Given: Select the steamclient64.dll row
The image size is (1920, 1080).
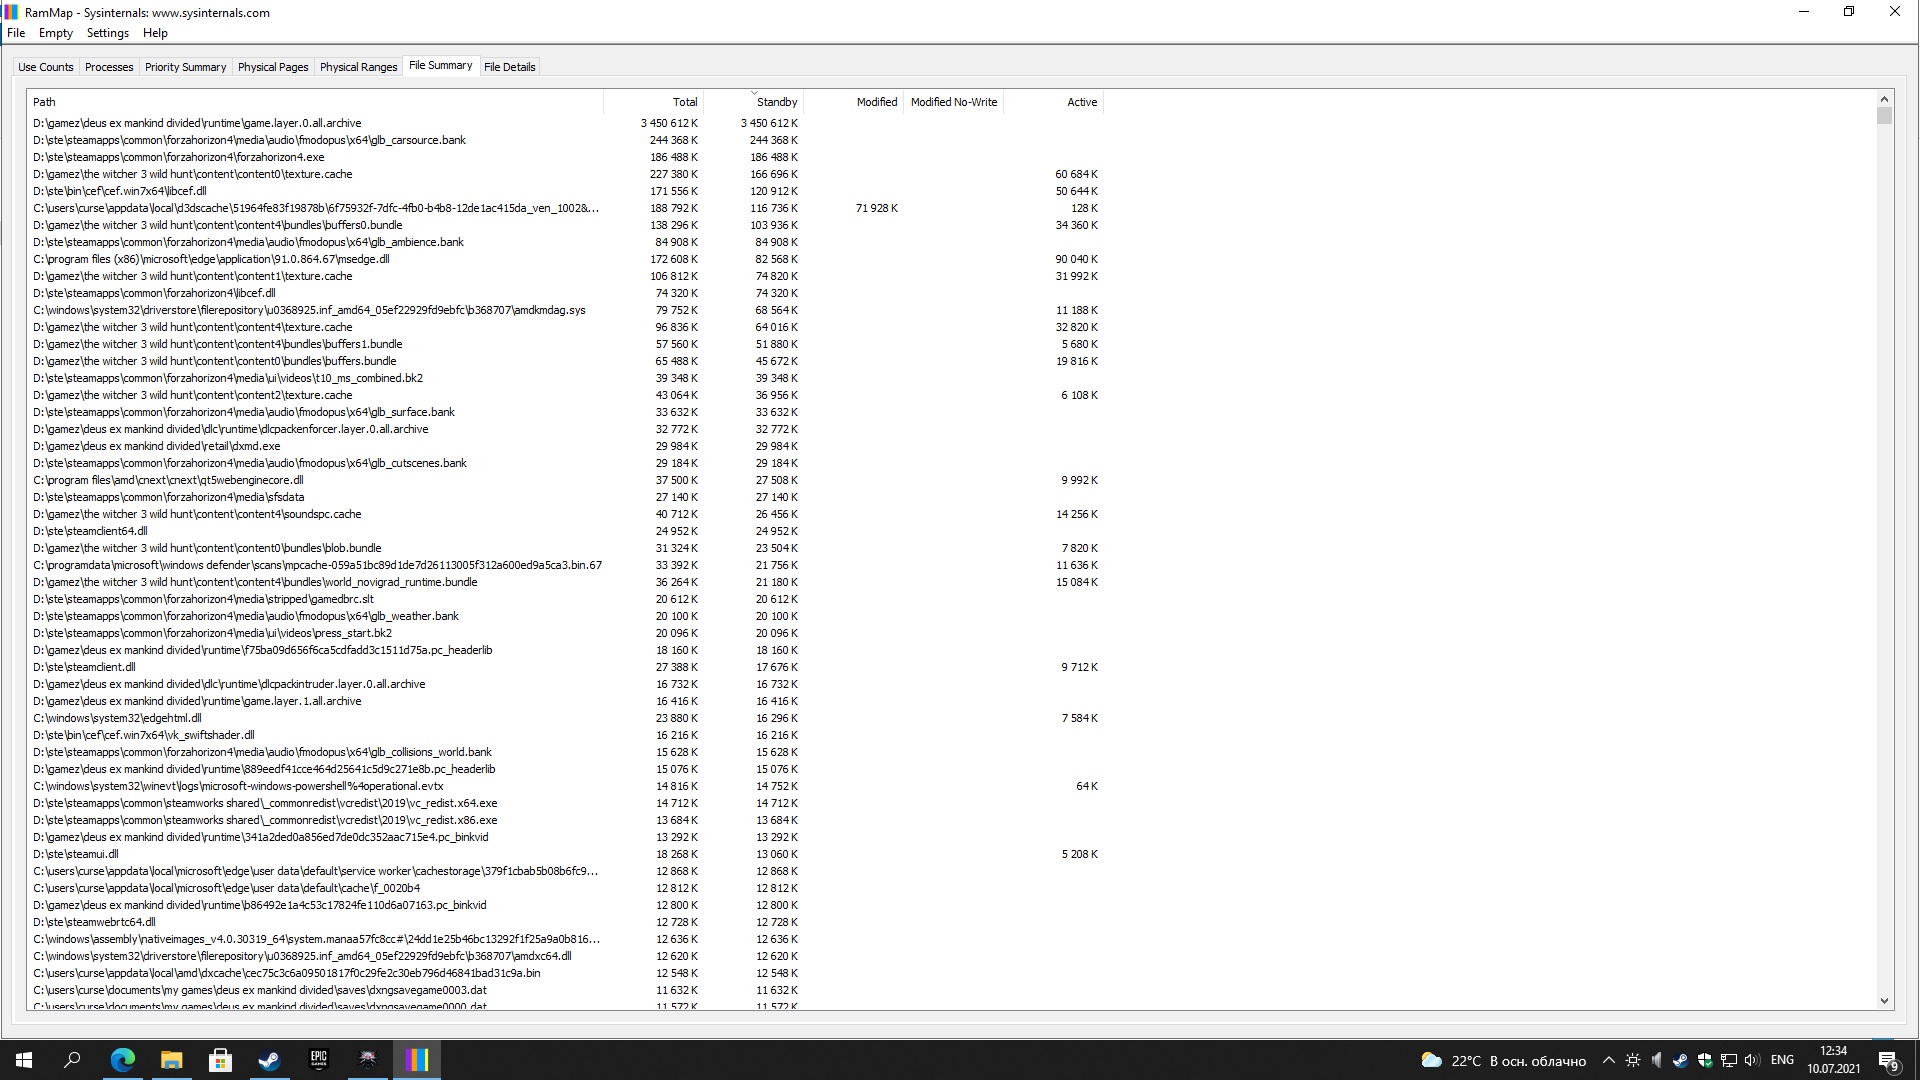Looking at the screenshot, I should tap(565, 531).
